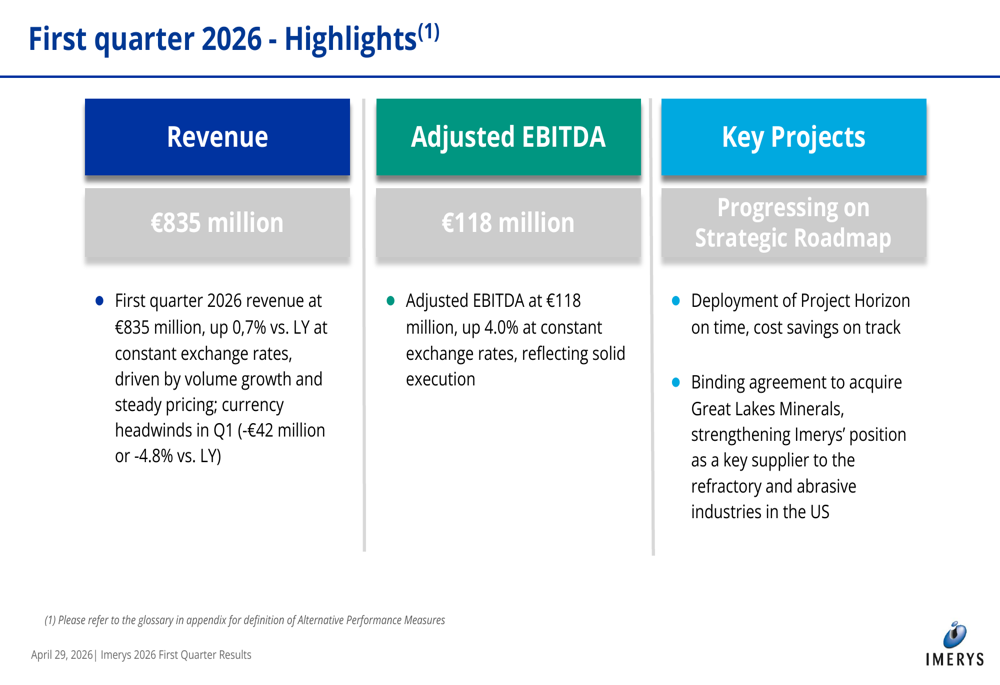
Task: Click the bullet dot beside Binding agreement text
Action: pos(676,382)
